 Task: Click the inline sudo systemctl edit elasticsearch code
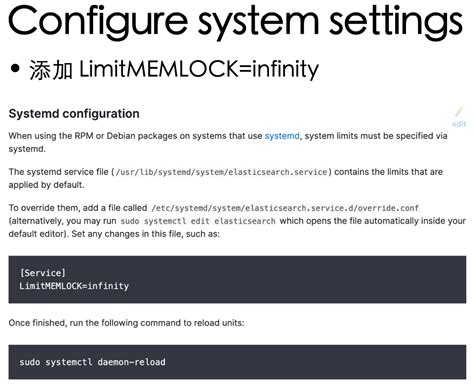coord(198,221)
